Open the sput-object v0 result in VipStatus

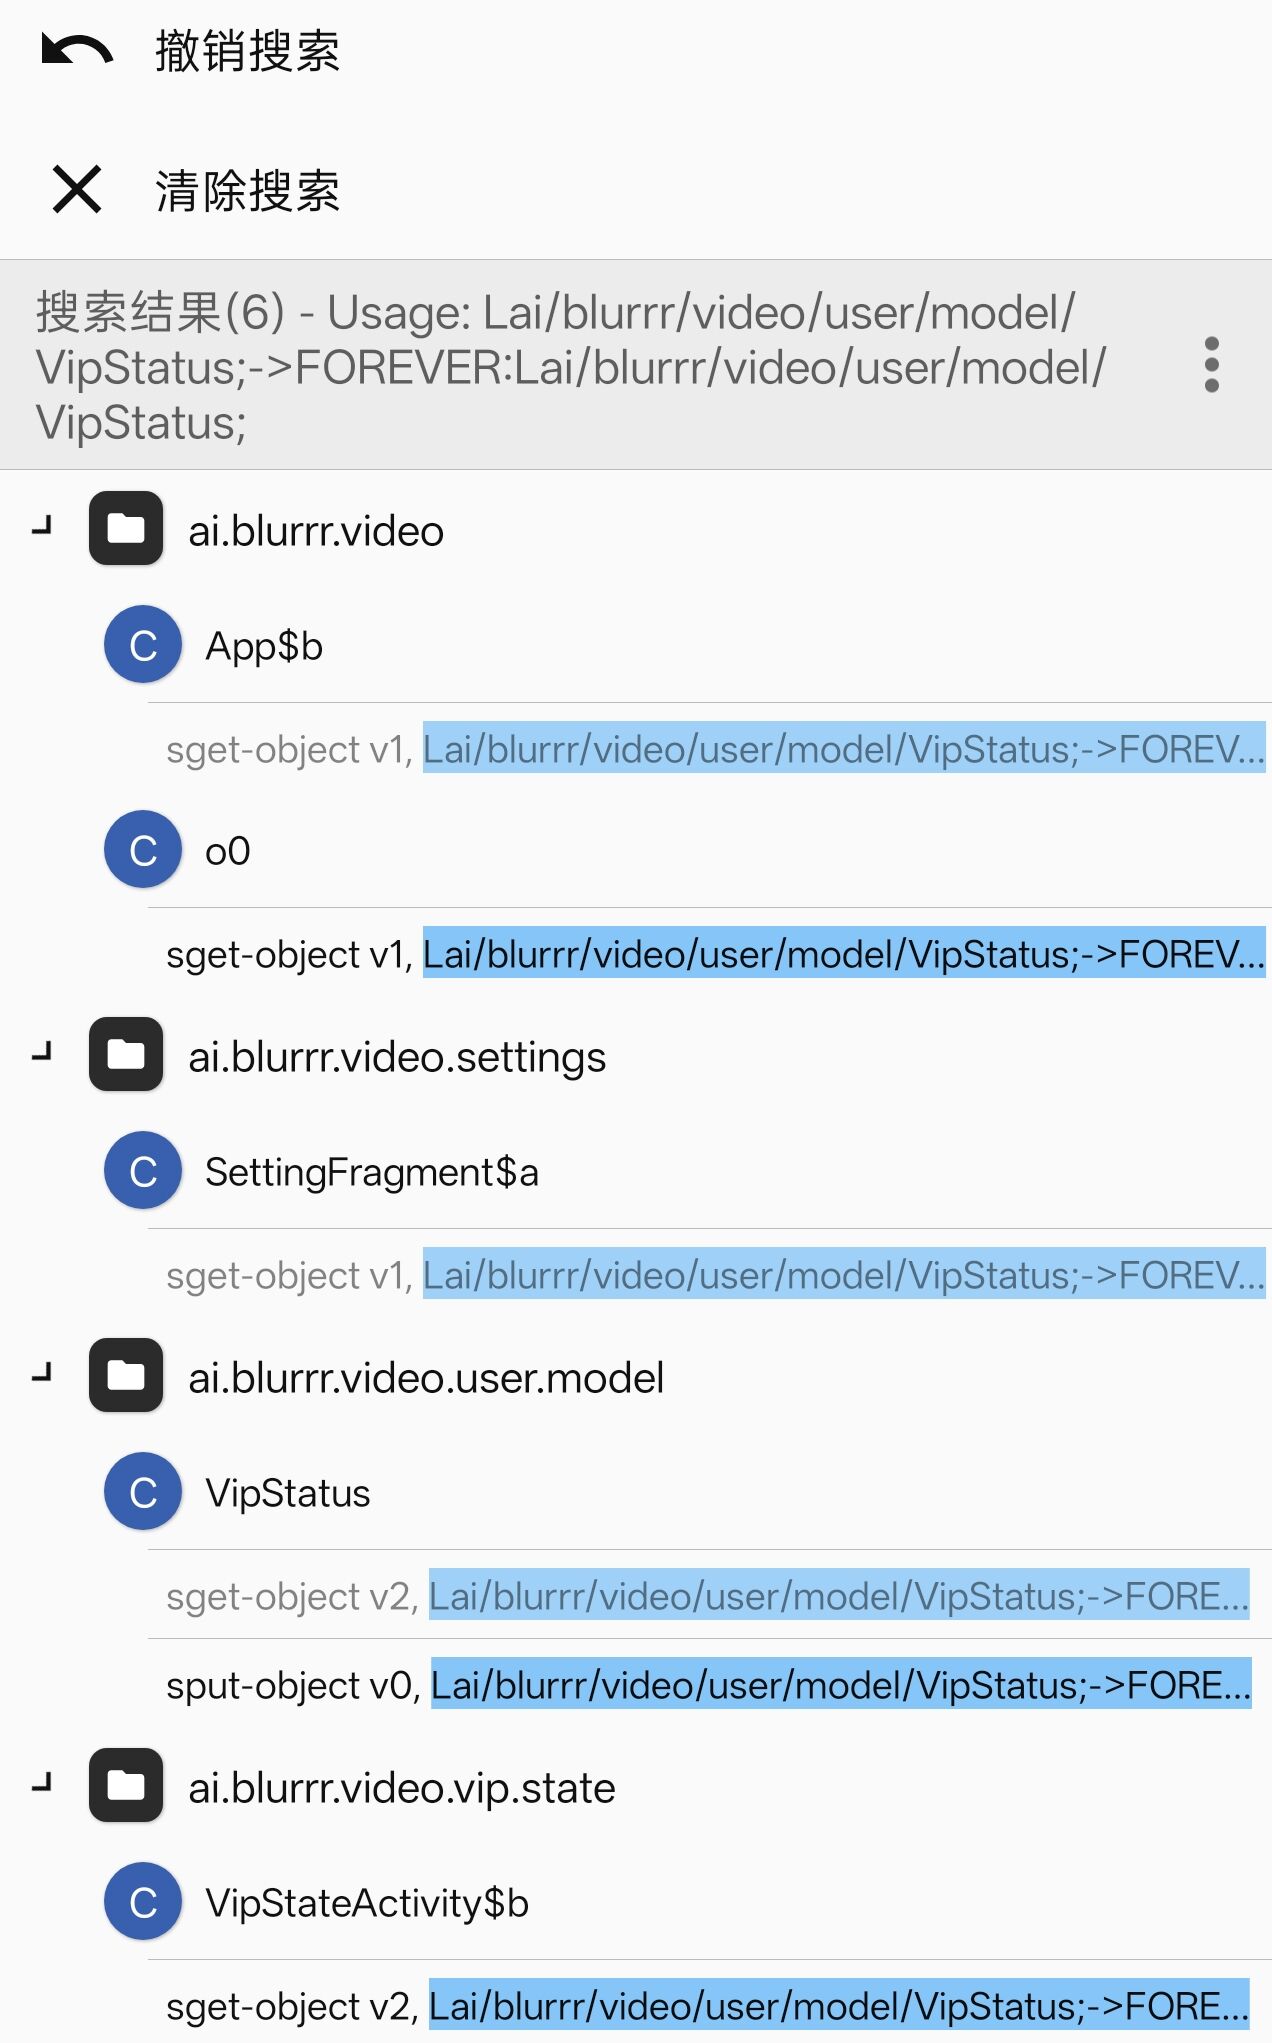point(709,1686)
